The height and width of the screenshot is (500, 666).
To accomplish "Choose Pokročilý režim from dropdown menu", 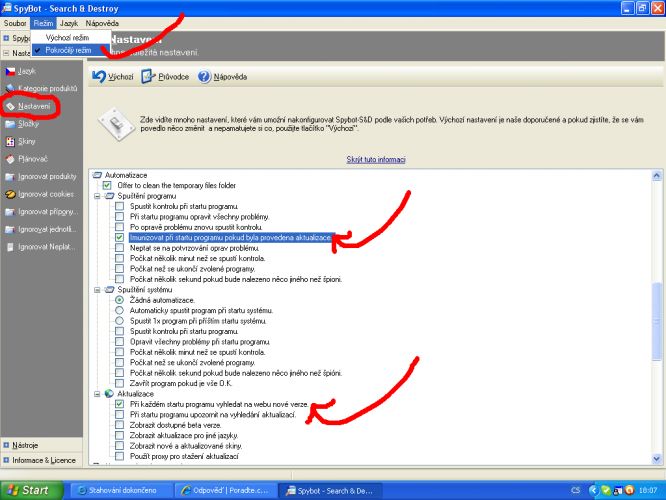I will 71,50.
